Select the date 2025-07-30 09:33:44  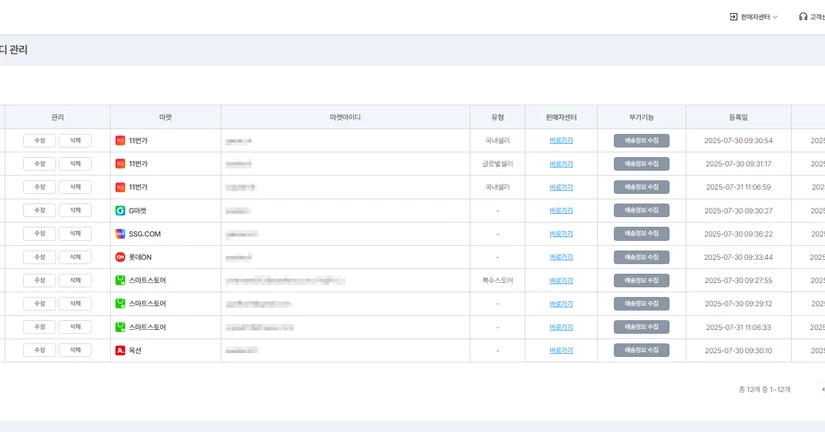[738, 257]
